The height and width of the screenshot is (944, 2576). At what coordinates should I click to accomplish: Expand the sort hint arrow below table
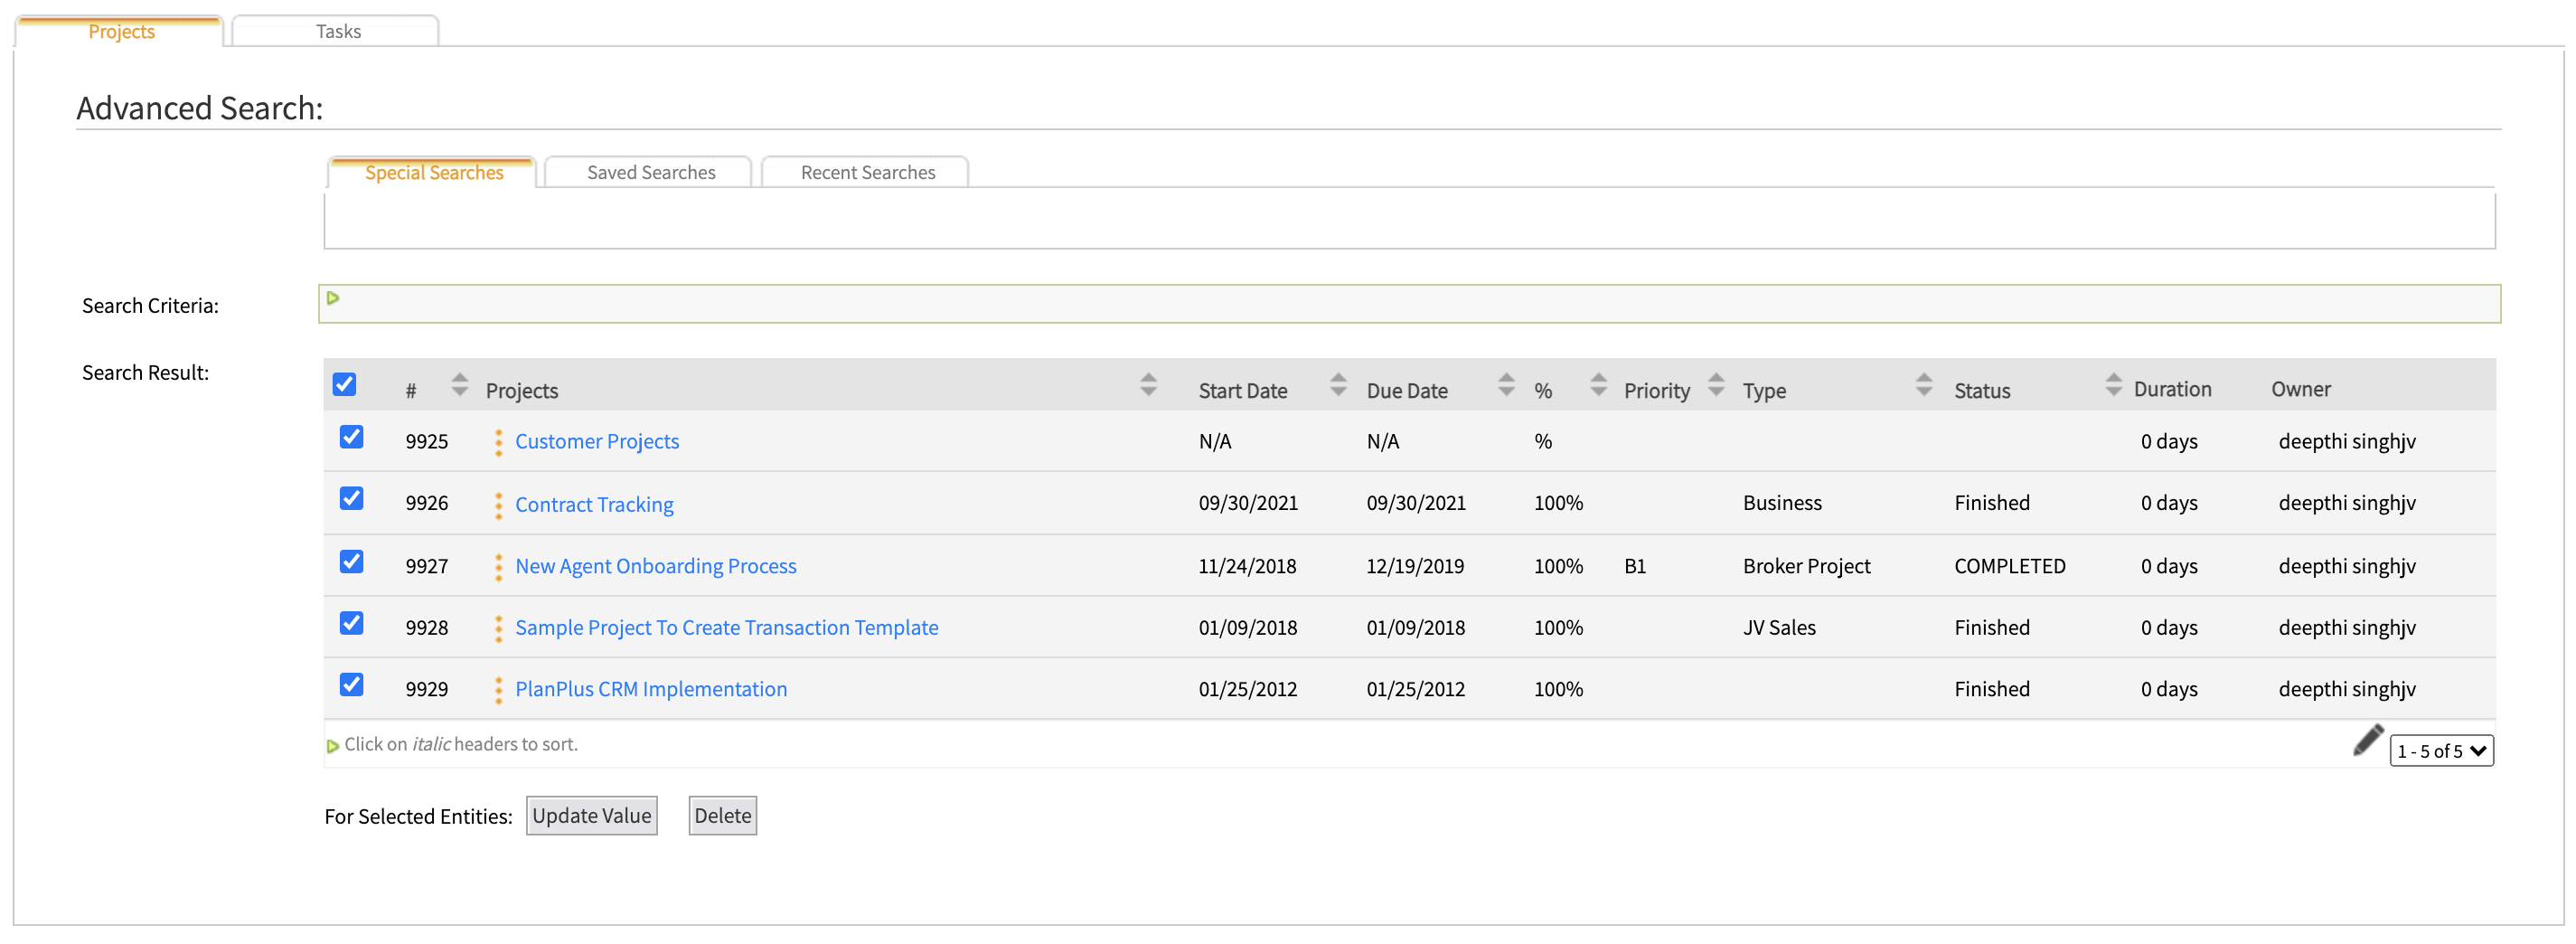tap(332, 746)
